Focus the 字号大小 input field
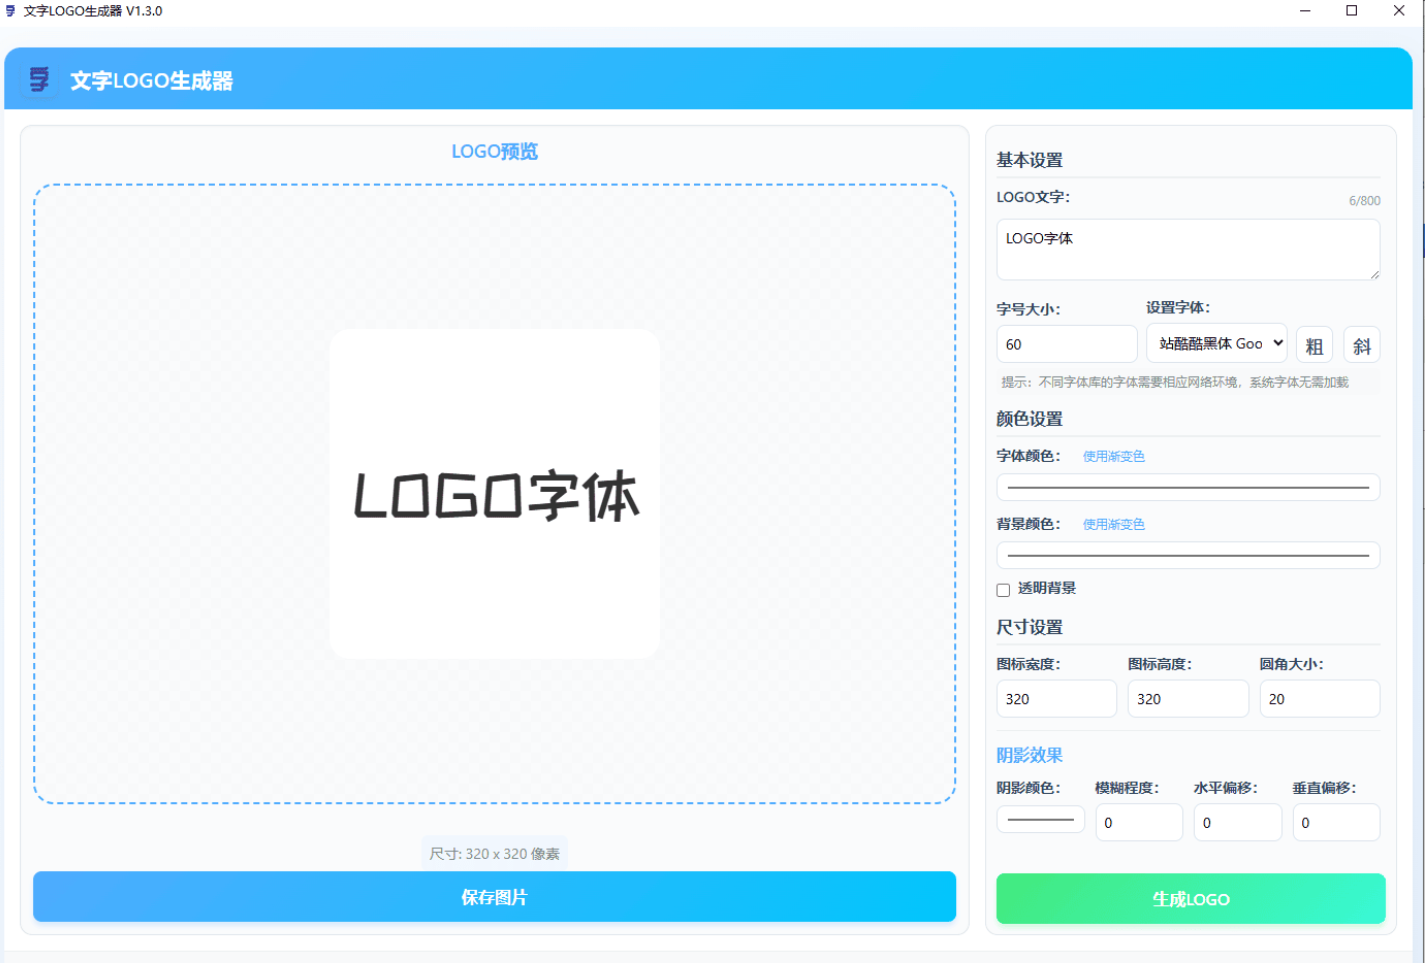Viewport: 1426px width, 963px height. pyautogui.click(x=1066, y=344)
